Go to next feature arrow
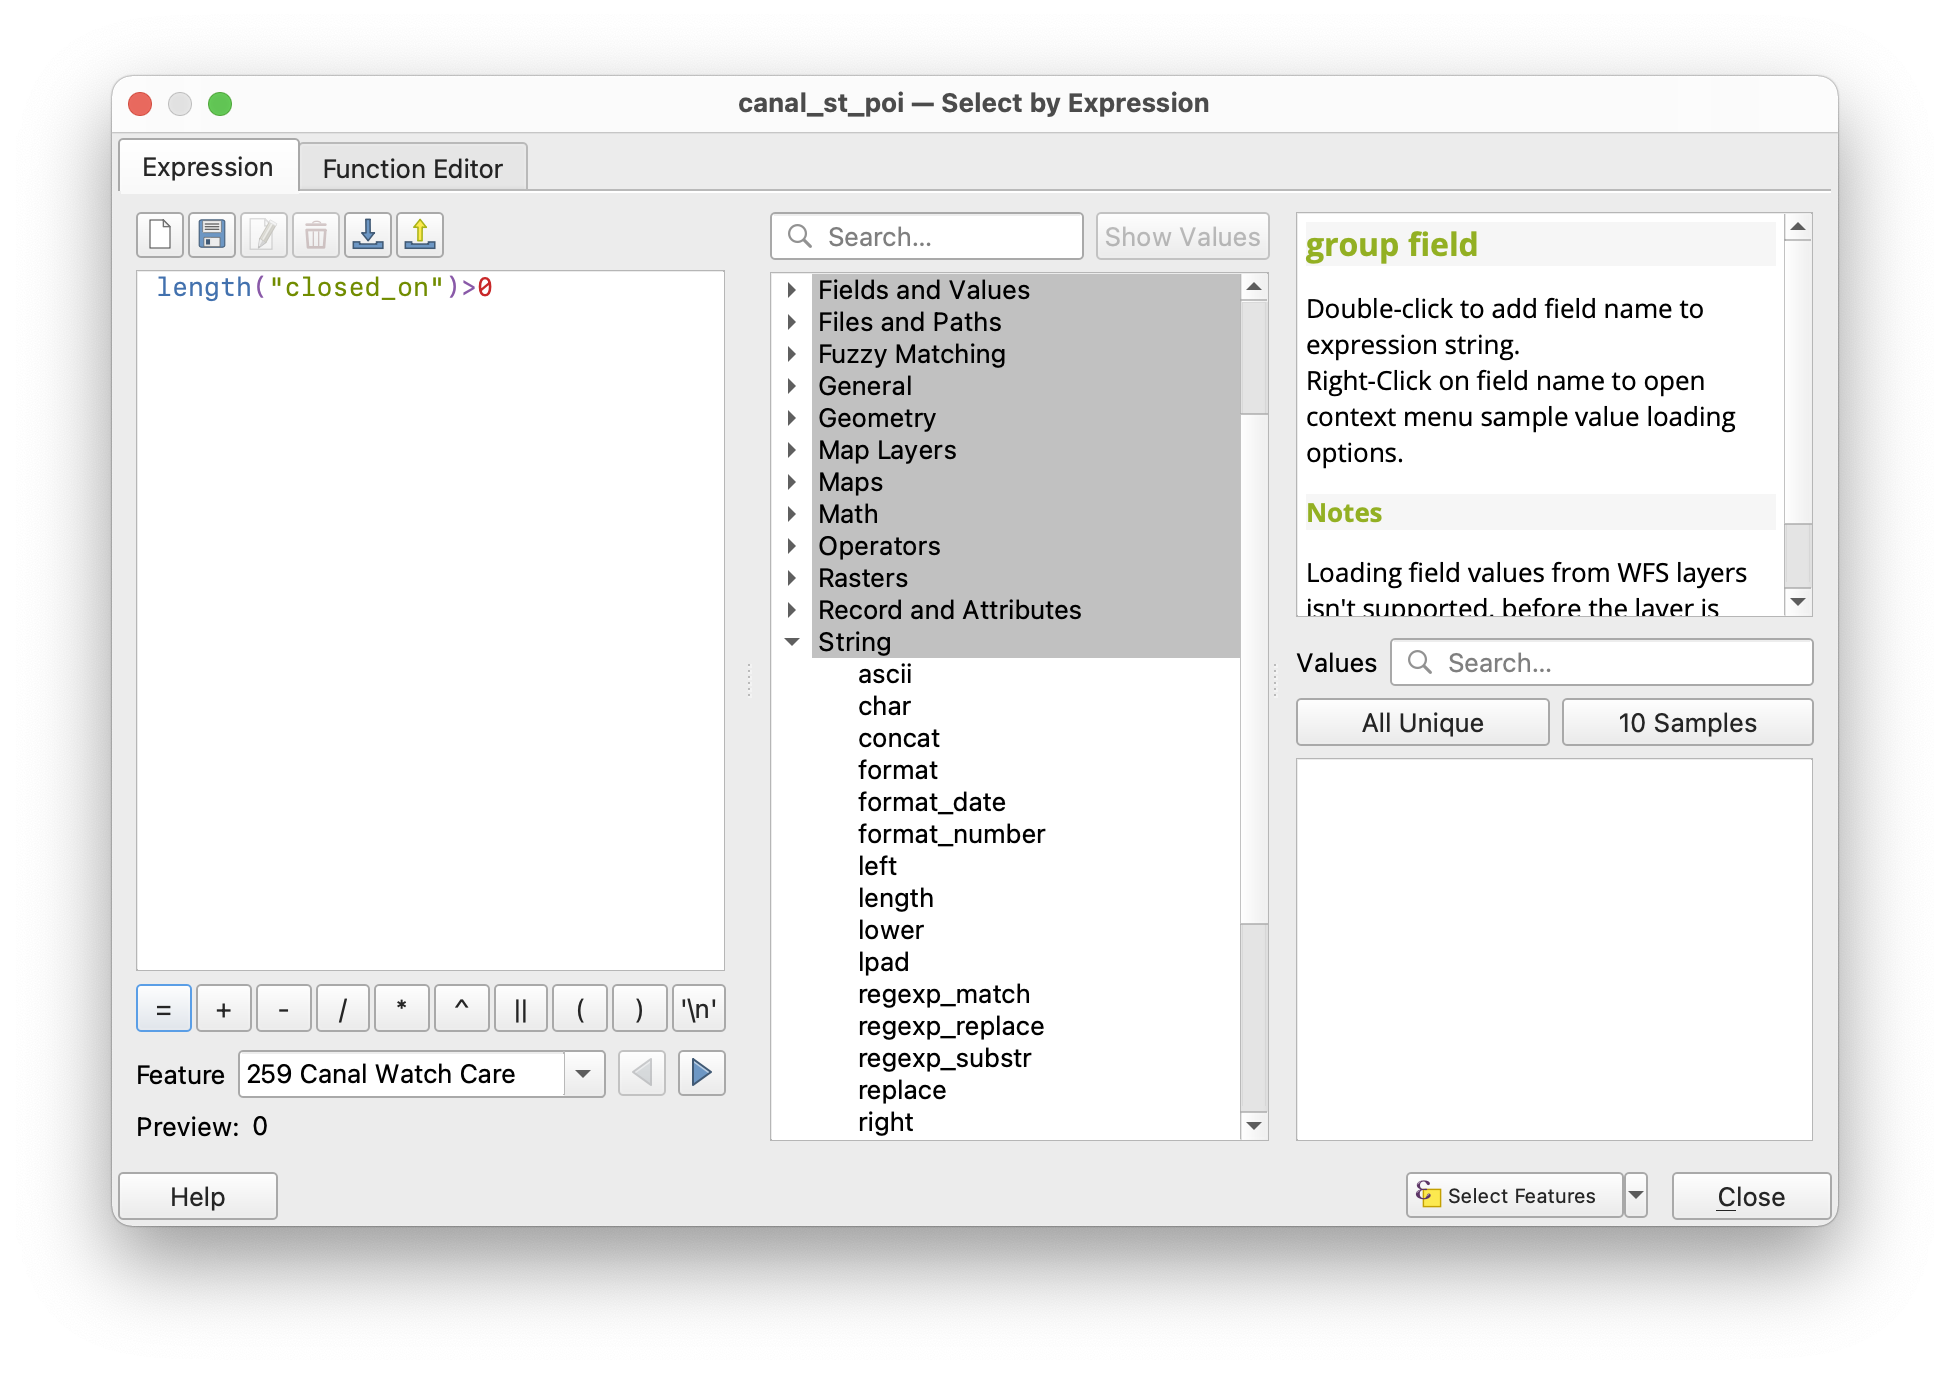Viewport: 1950px width, 1374px height. (x=701, y=1074)
